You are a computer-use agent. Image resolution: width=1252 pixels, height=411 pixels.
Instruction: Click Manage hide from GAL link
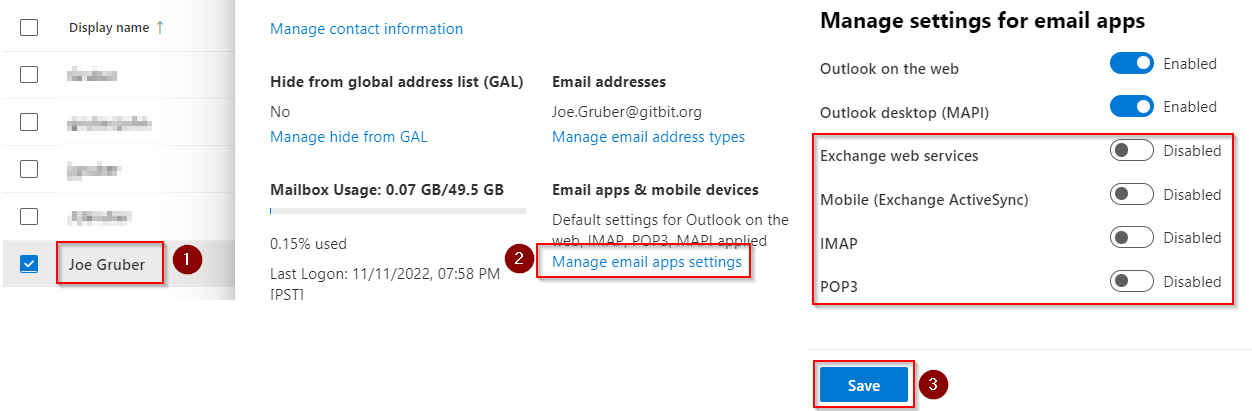click(348, 137)
